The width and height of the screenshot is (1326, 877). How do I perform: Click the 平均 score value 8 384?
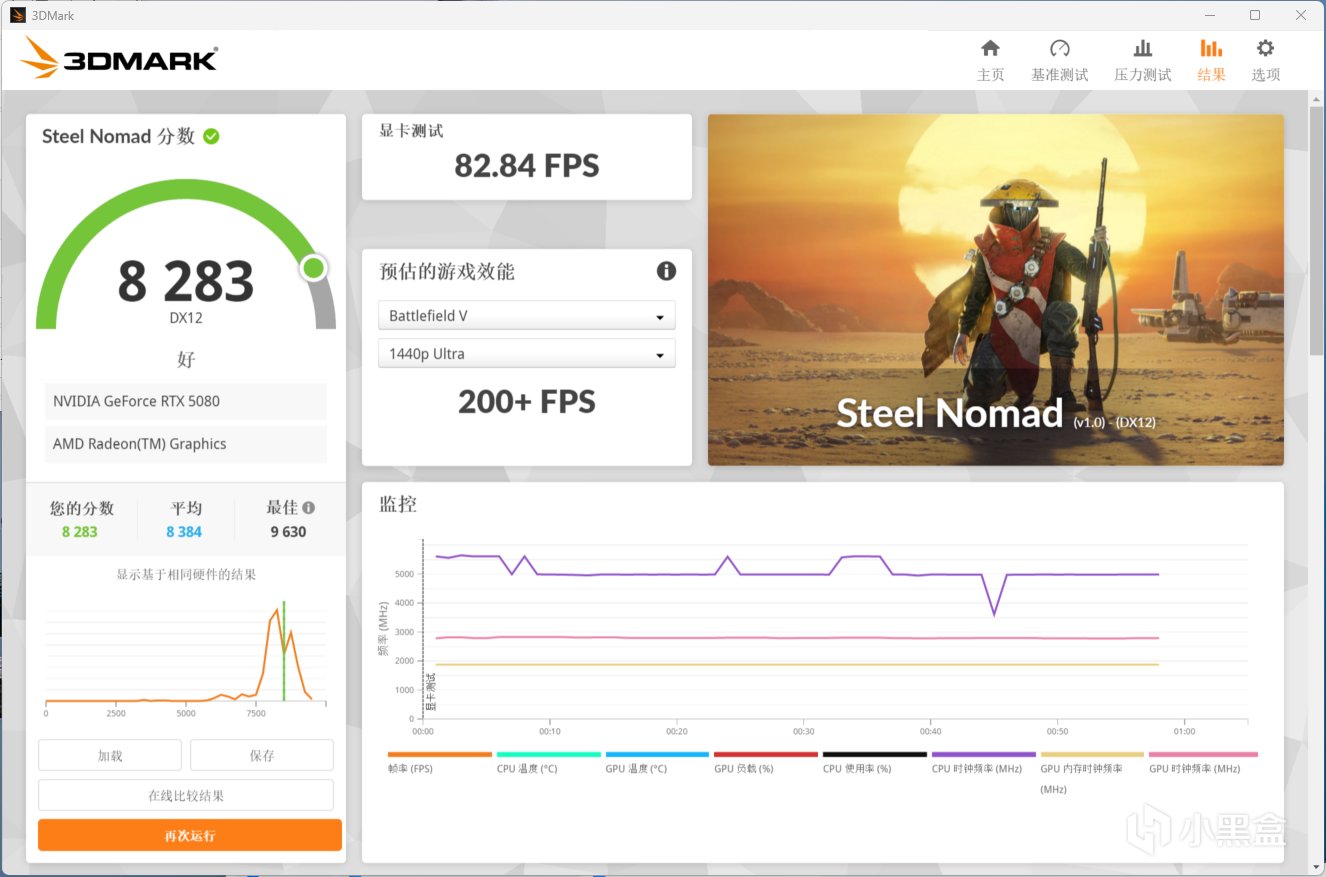[x=184, y=532]
